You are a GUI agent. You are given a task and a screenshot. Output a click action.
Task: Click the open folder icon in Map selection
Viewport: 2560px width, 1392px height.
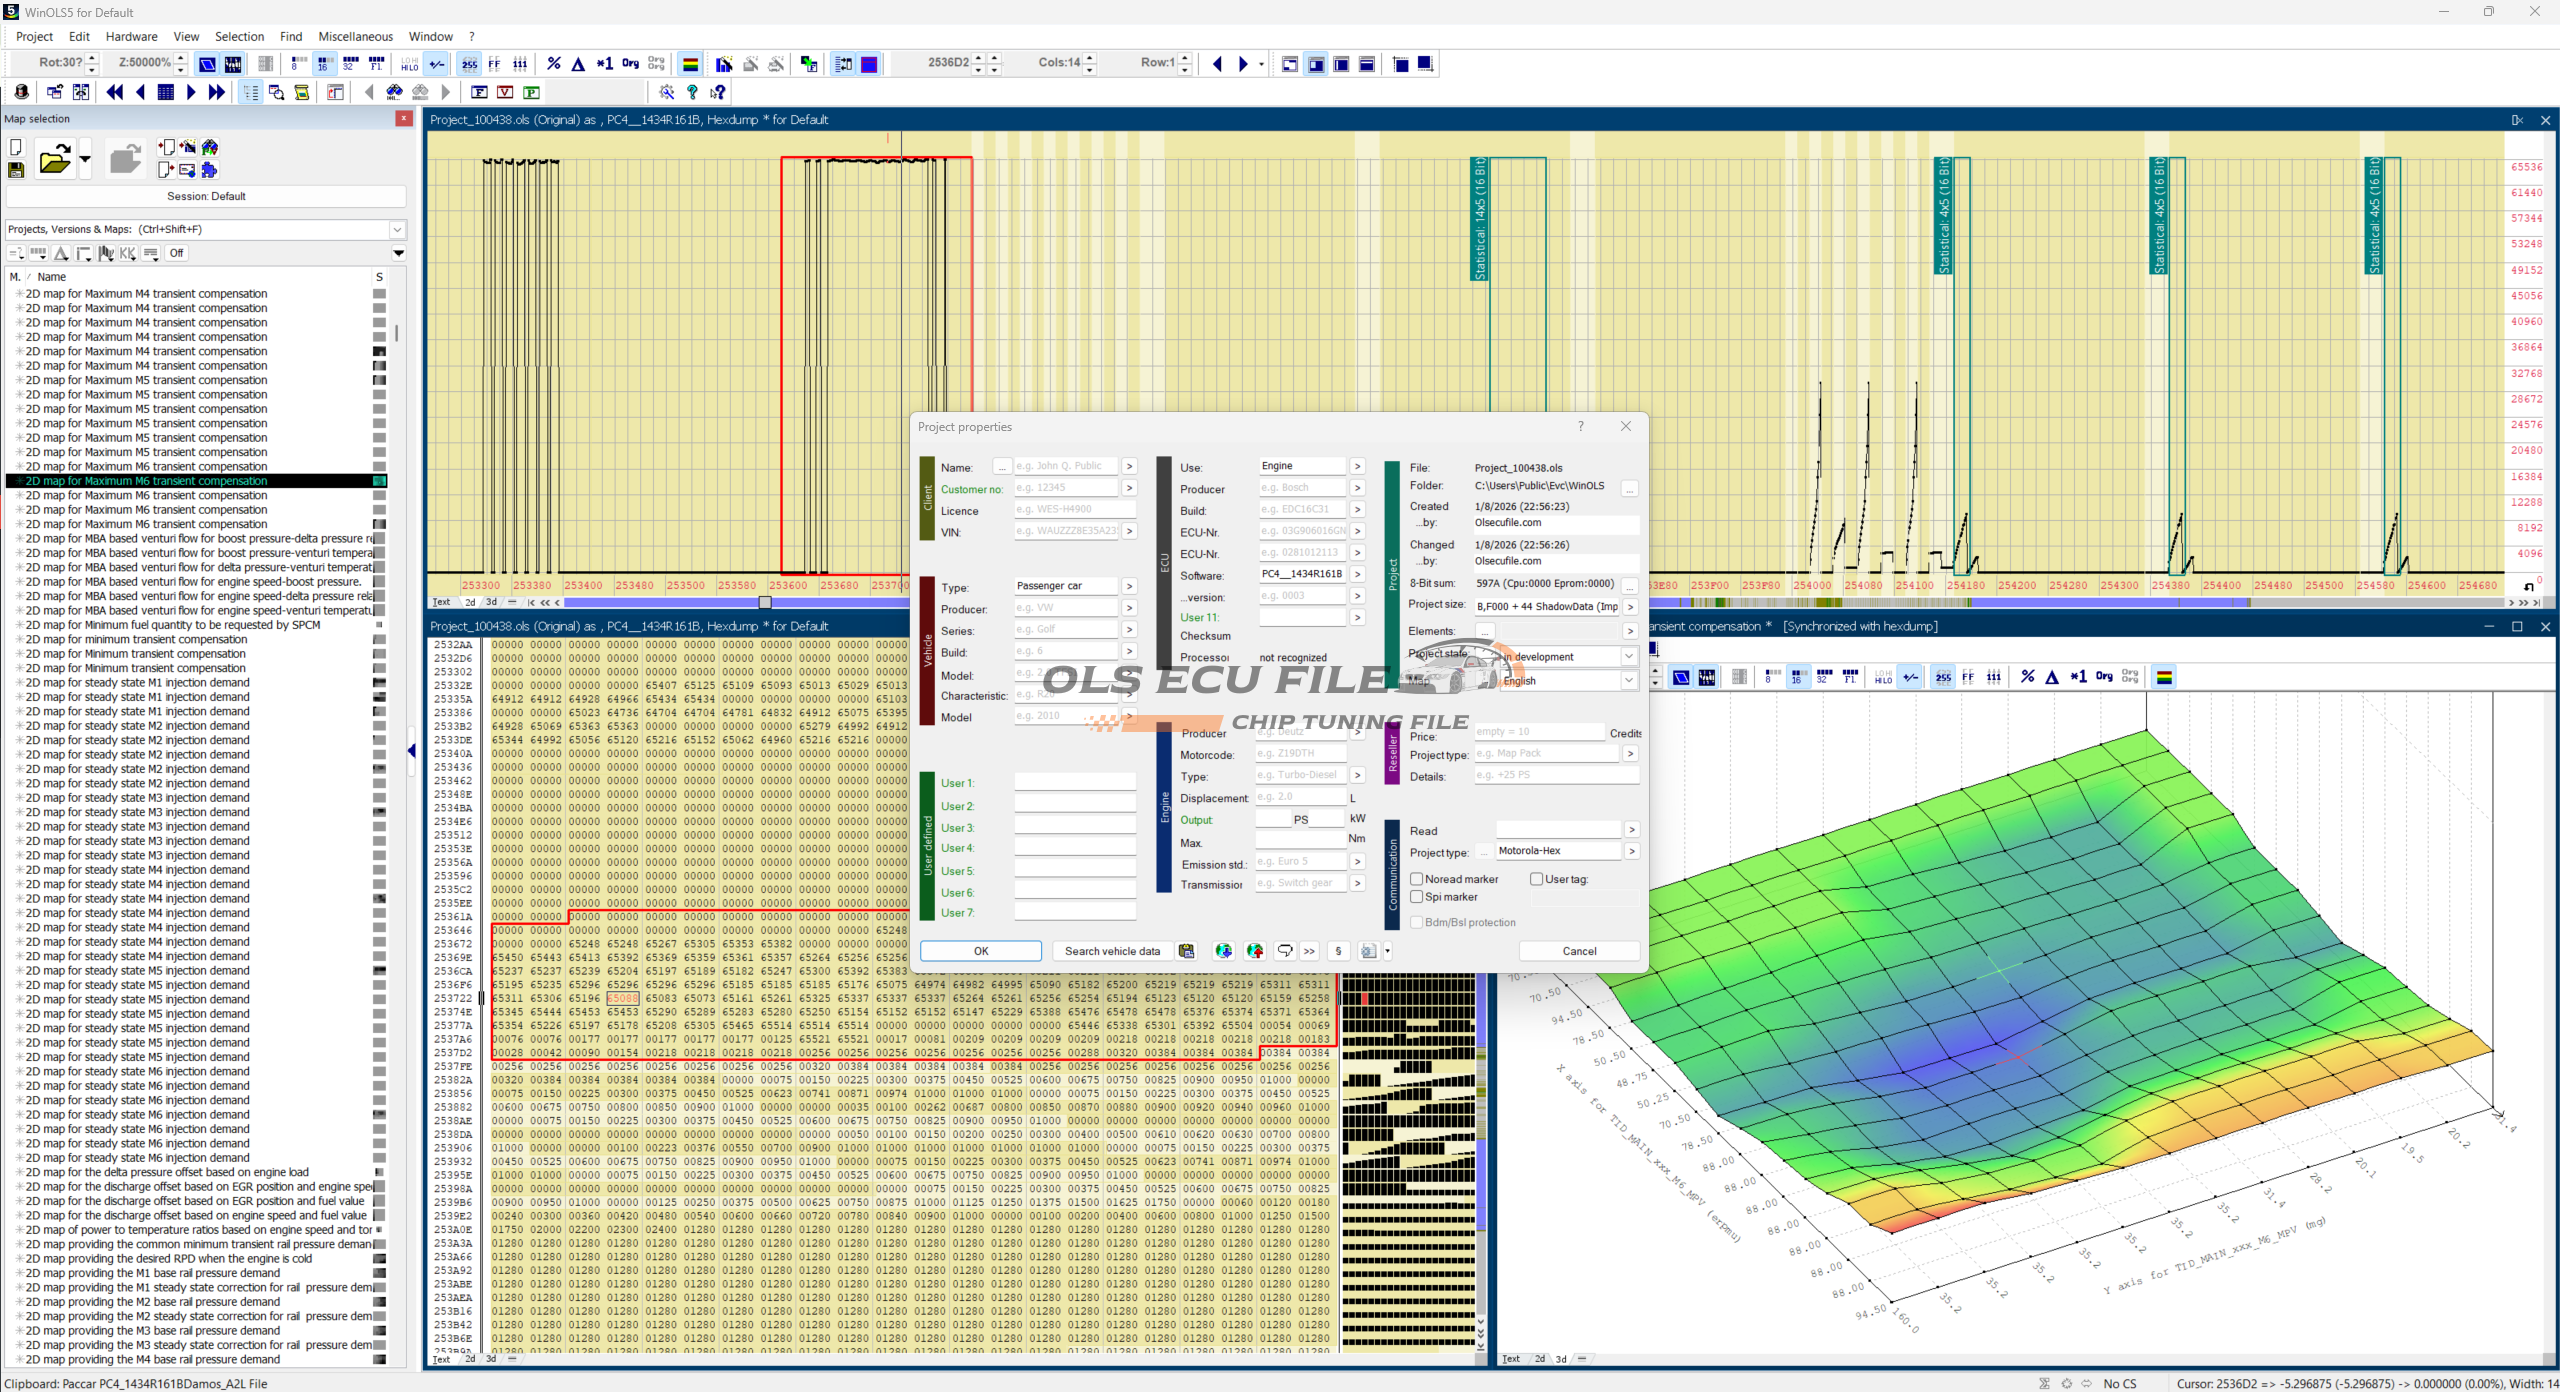[x=54, y=159]
